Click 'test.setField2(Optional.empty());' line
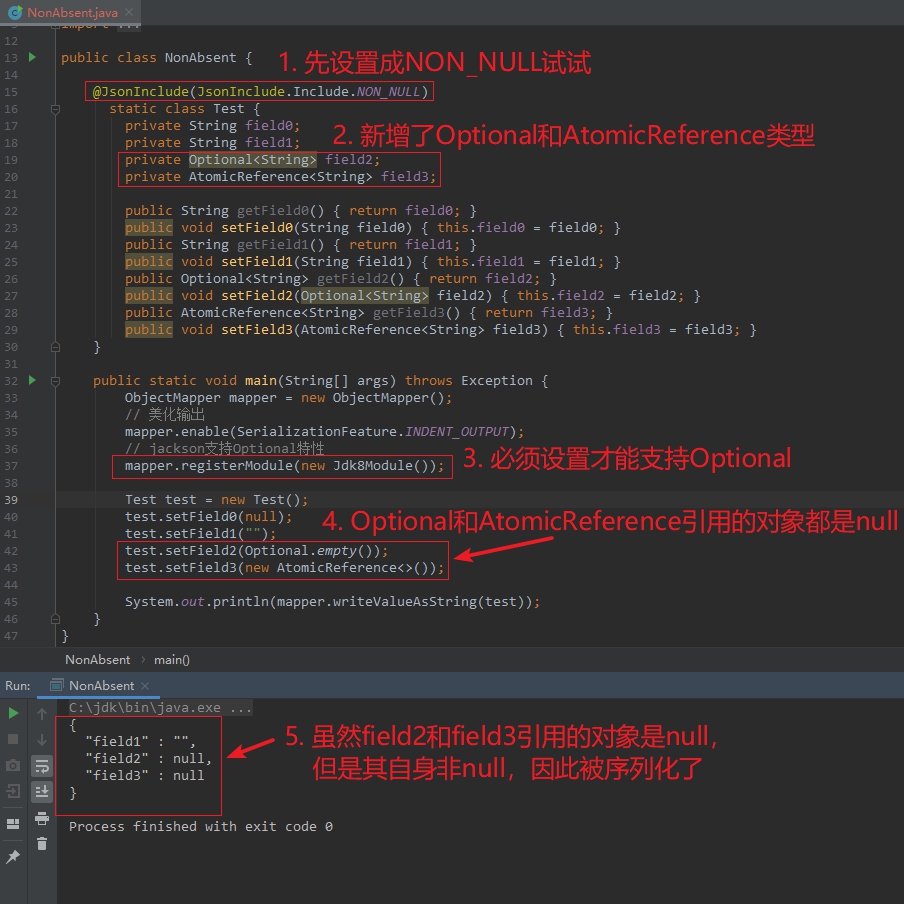 point(257,551)
